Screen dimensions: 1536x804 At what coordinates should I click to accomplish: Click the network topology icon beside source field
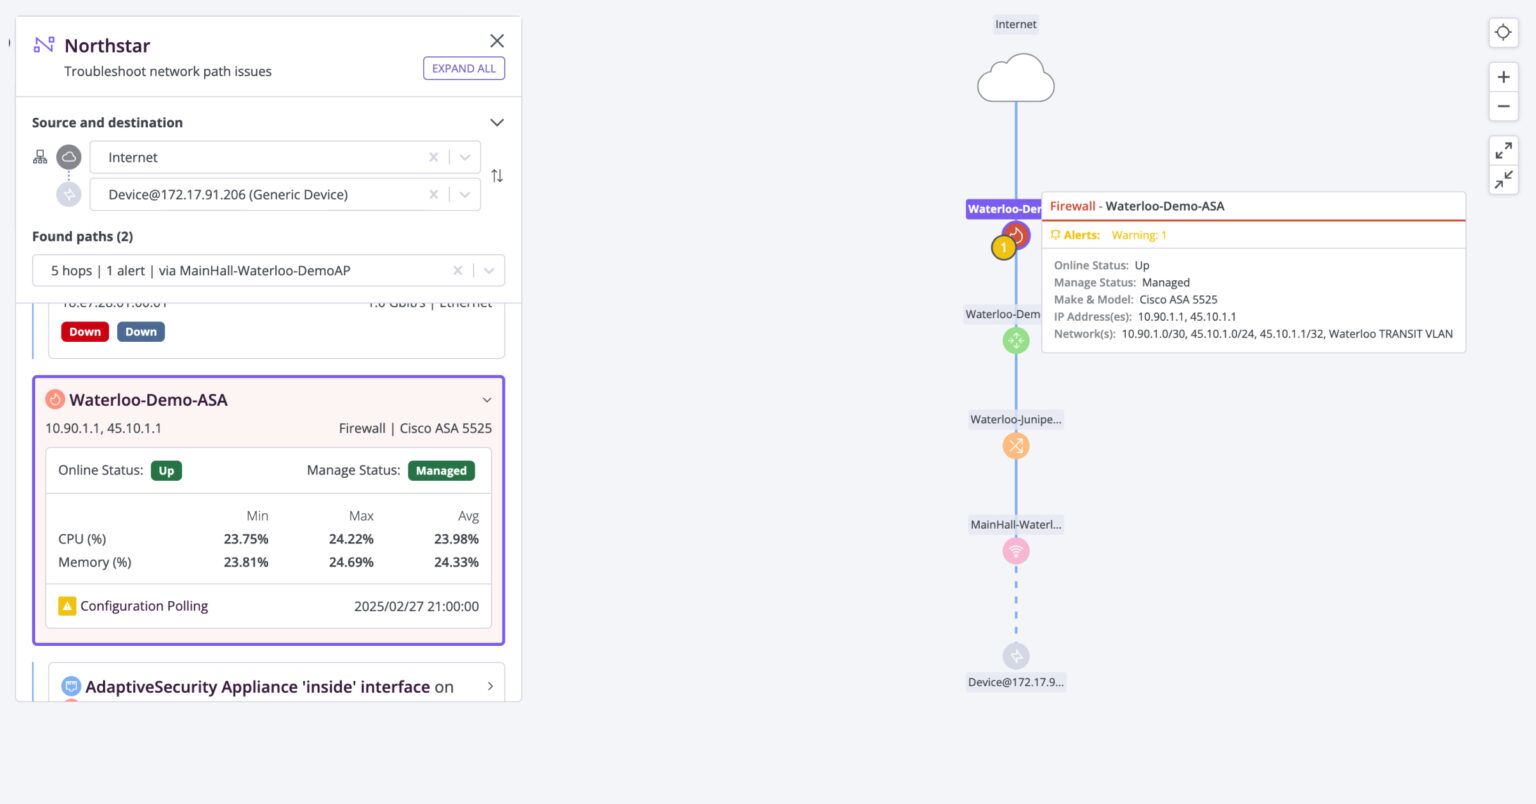[x=40, y=156]
